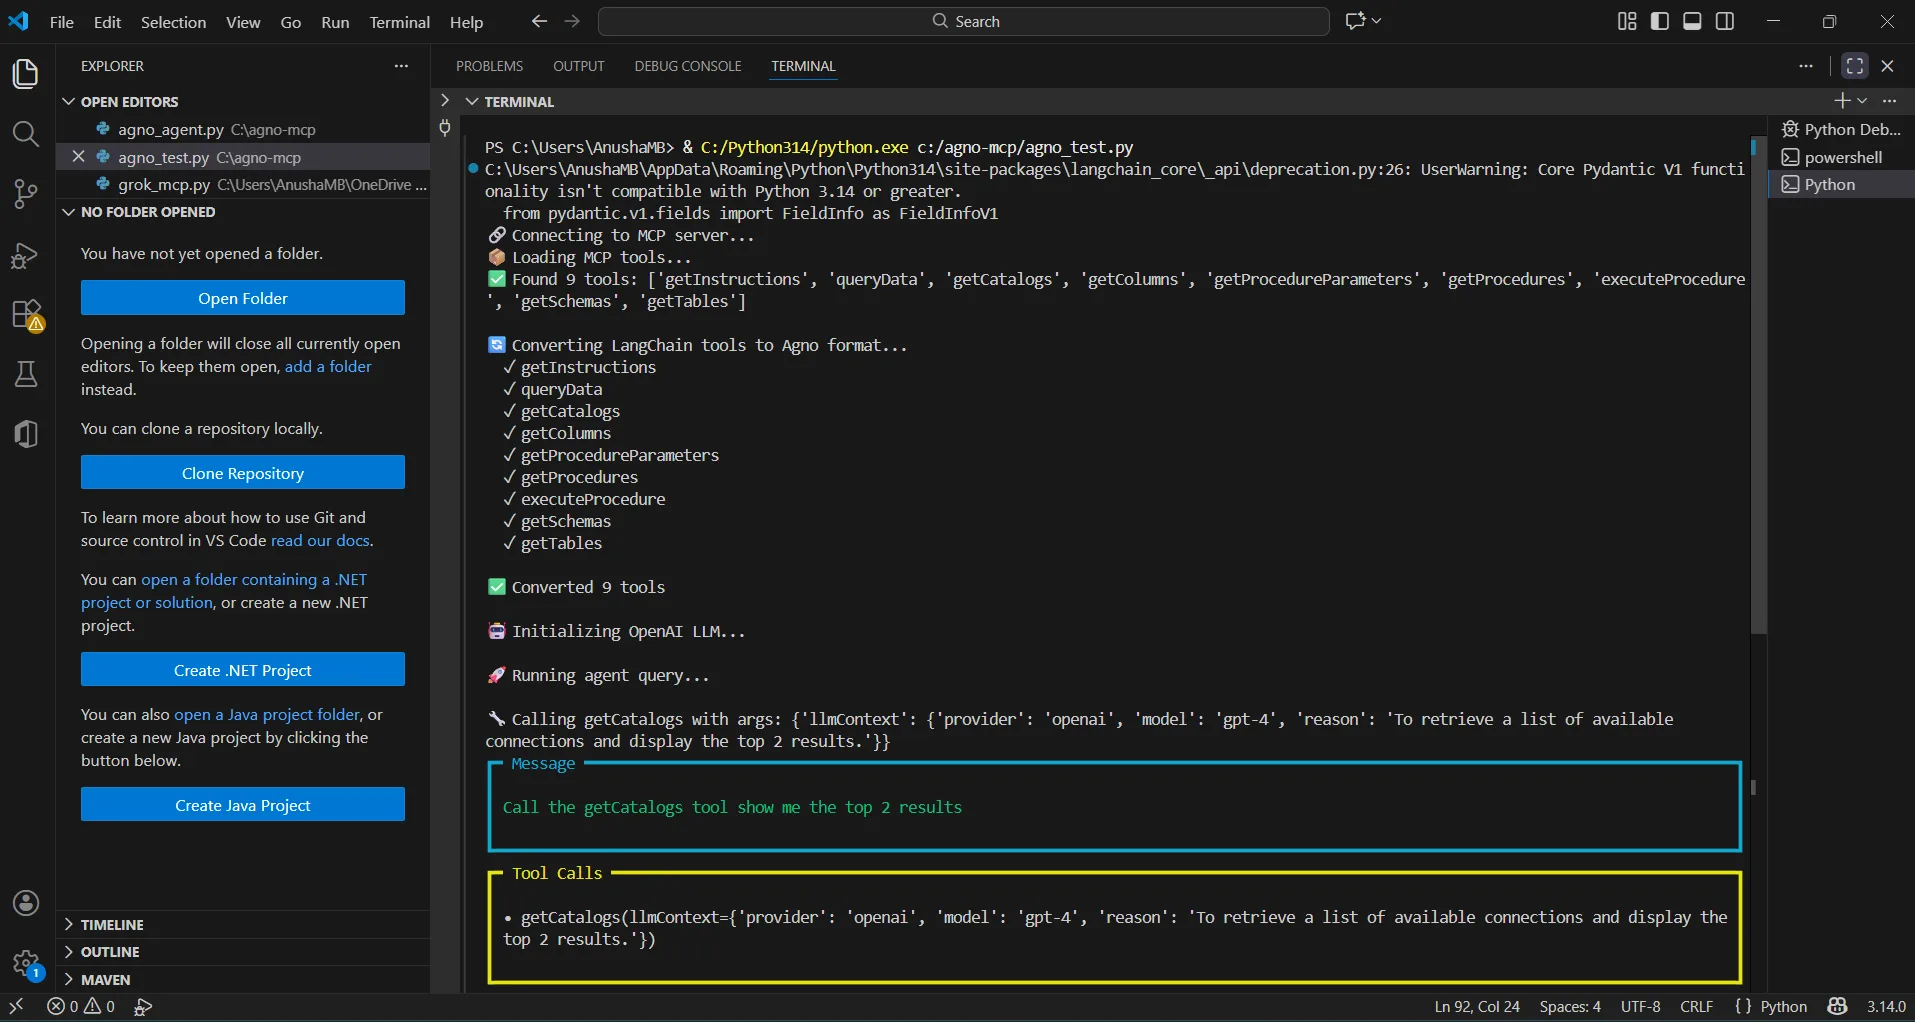The width and height of the screenshot is (1915, 1022).
Task: Toggle the primary side bar layout button
Action: click(x=1660, y=21)
